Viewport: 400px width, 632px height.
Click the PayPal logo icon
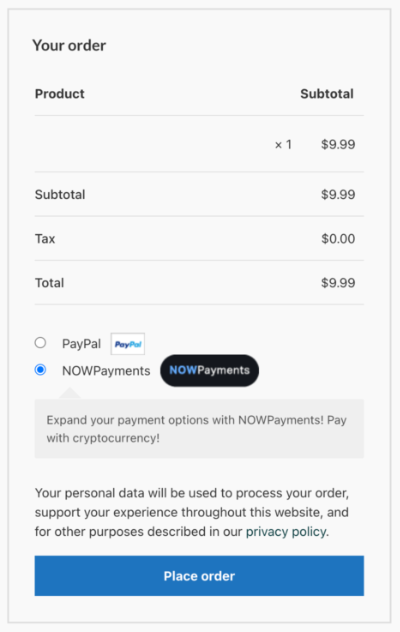128,344
